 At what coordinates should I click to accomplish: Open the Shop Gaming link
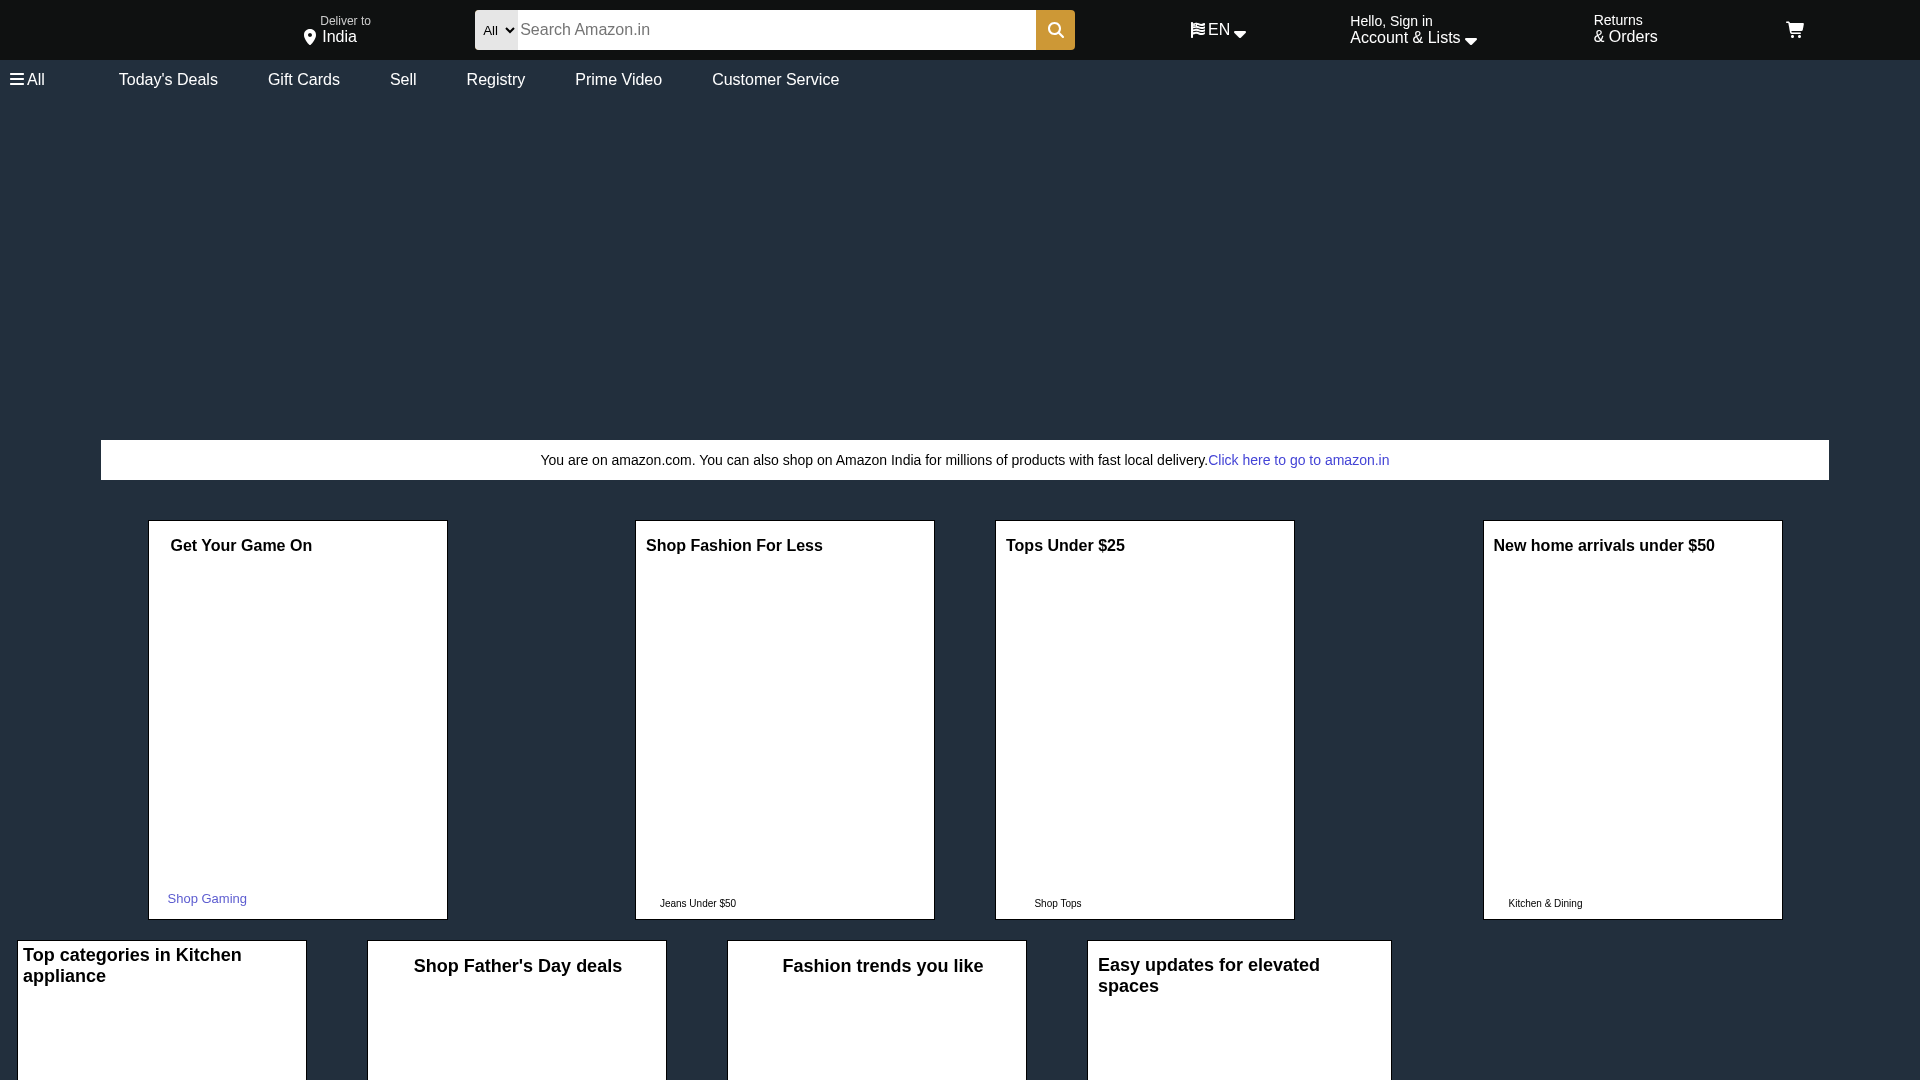point(207,899)
